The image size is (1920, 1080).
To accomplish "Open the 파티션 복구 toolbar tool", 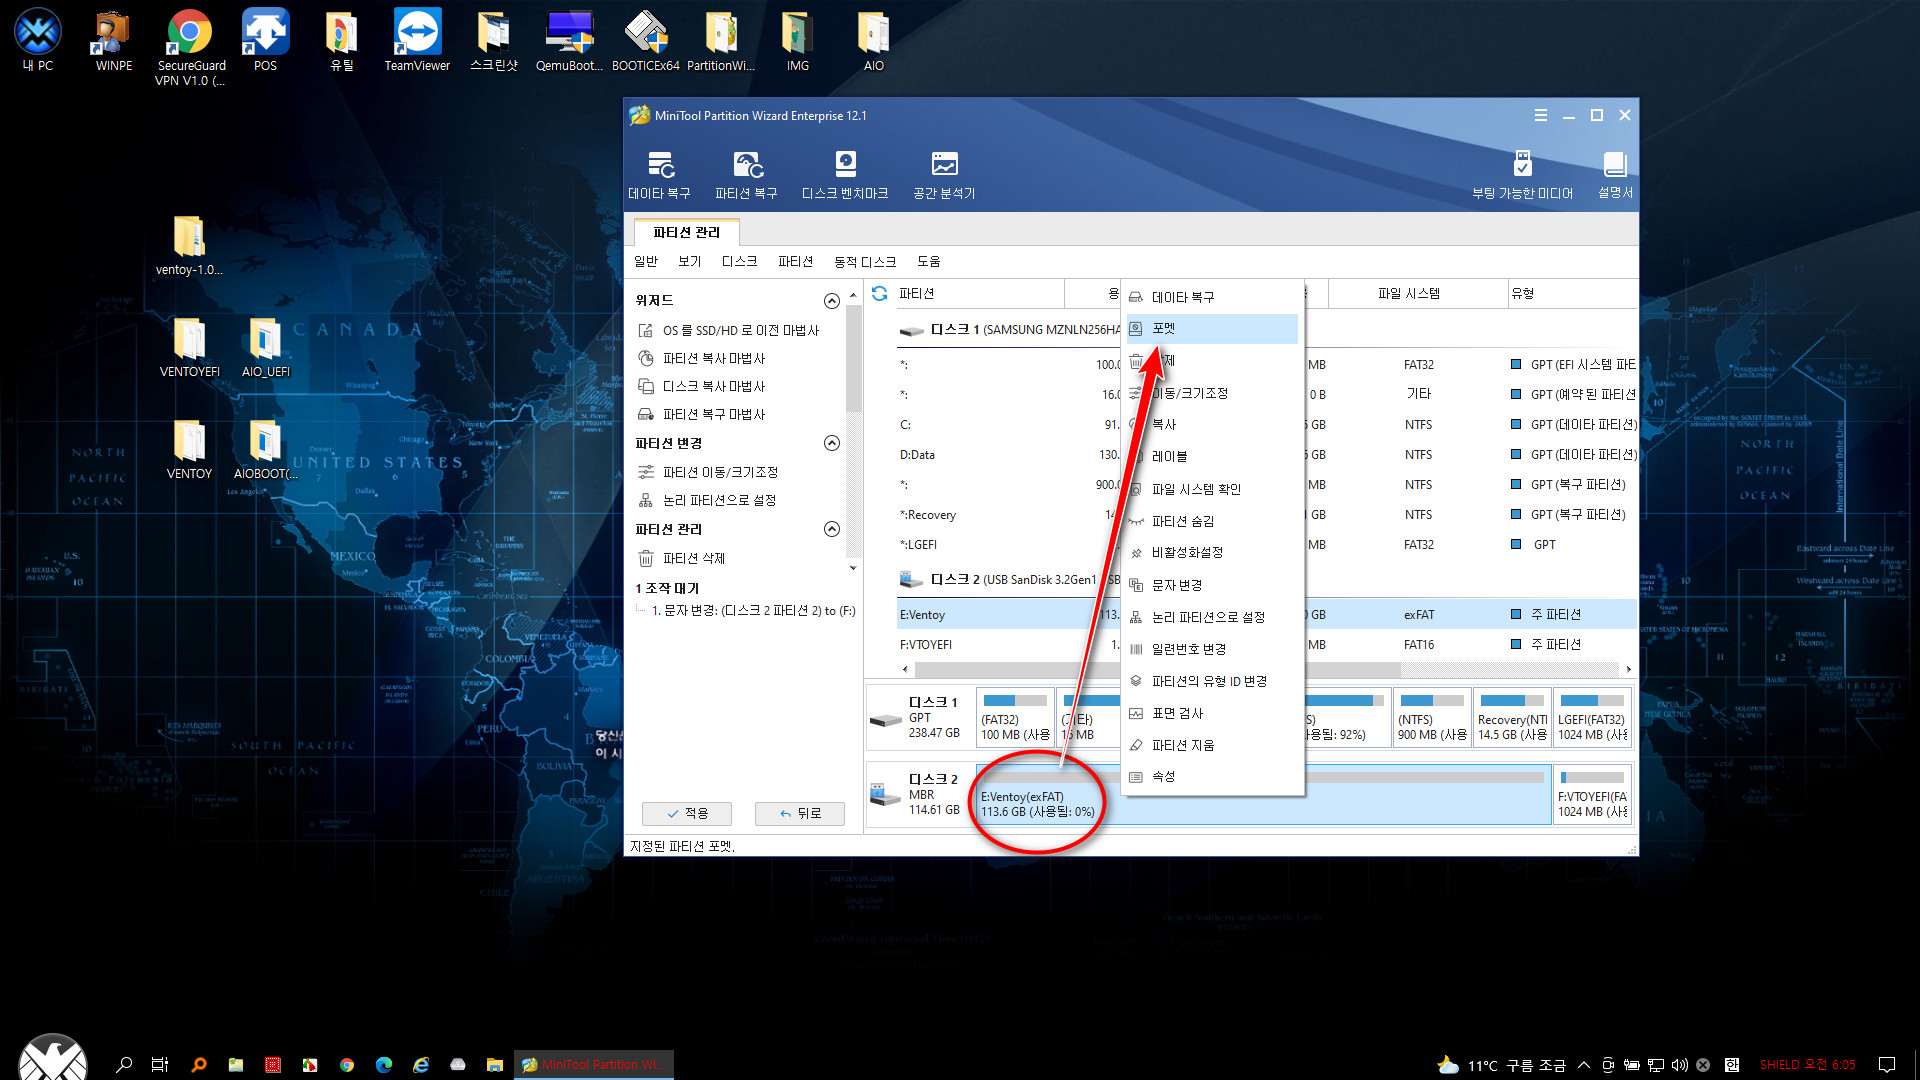I will click(x=746, y=175).
